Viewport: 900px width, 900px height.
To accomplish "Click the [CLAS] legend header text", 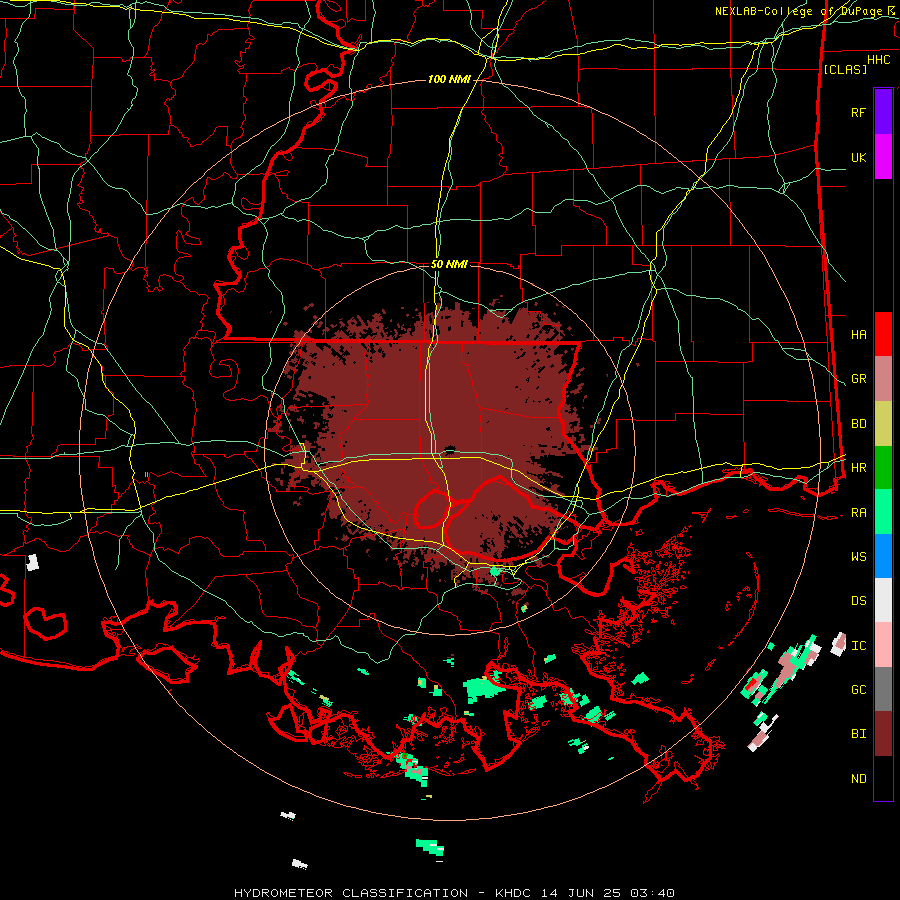I will (x=845, y=69).
